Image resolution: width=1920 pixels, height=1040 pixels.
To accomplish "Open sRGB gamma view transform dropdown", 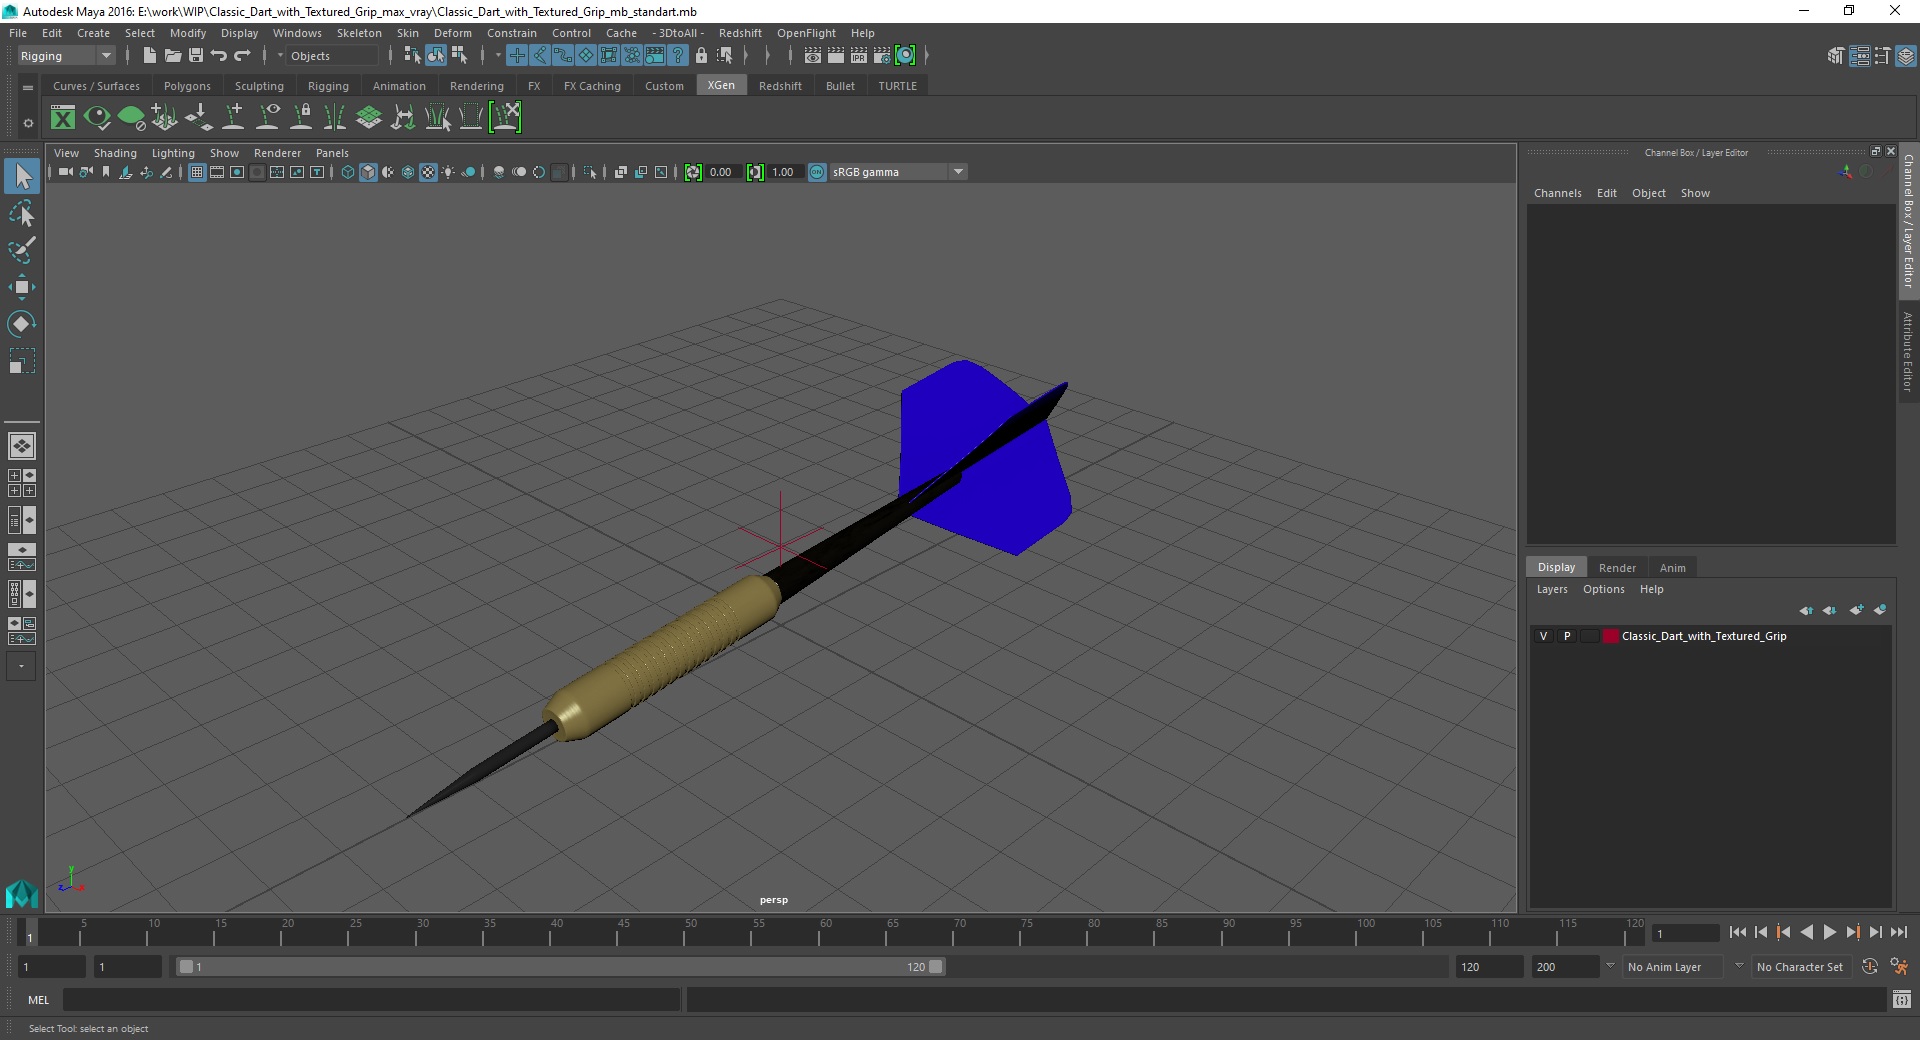I will 899,172.
